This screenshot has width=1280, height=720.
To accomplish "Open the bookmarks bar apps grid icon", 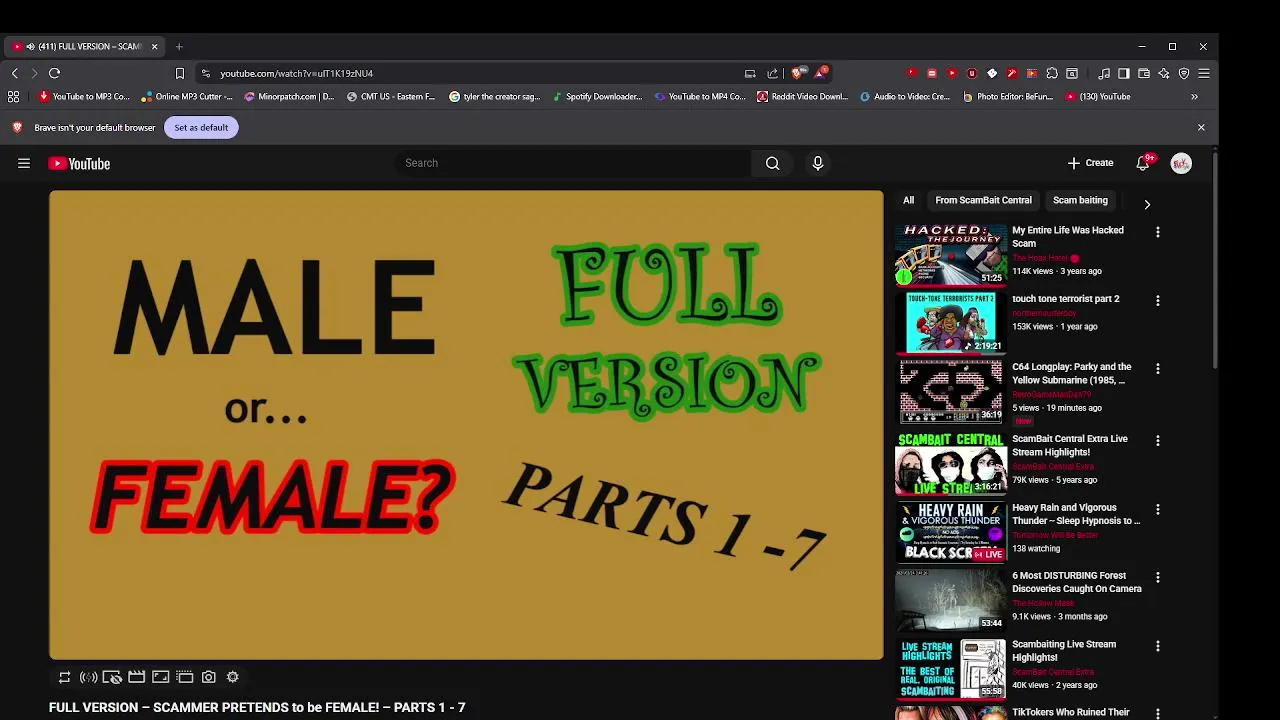I will pos(13,97).
